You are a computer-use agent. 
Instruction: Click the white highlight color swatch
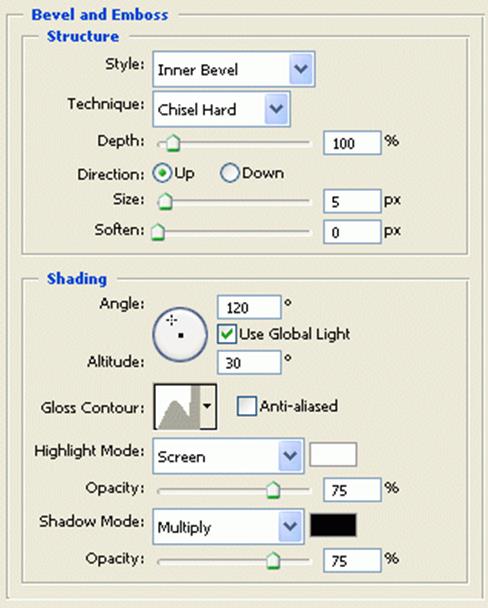pyautogui.click(x=333, y=454)
